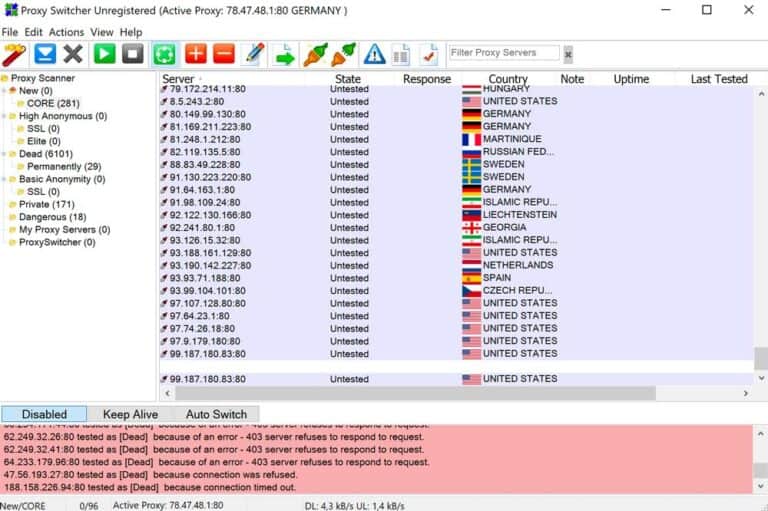Select the ProxySwitcher (0) folder
768x511 pixels.
coord(57,243)
